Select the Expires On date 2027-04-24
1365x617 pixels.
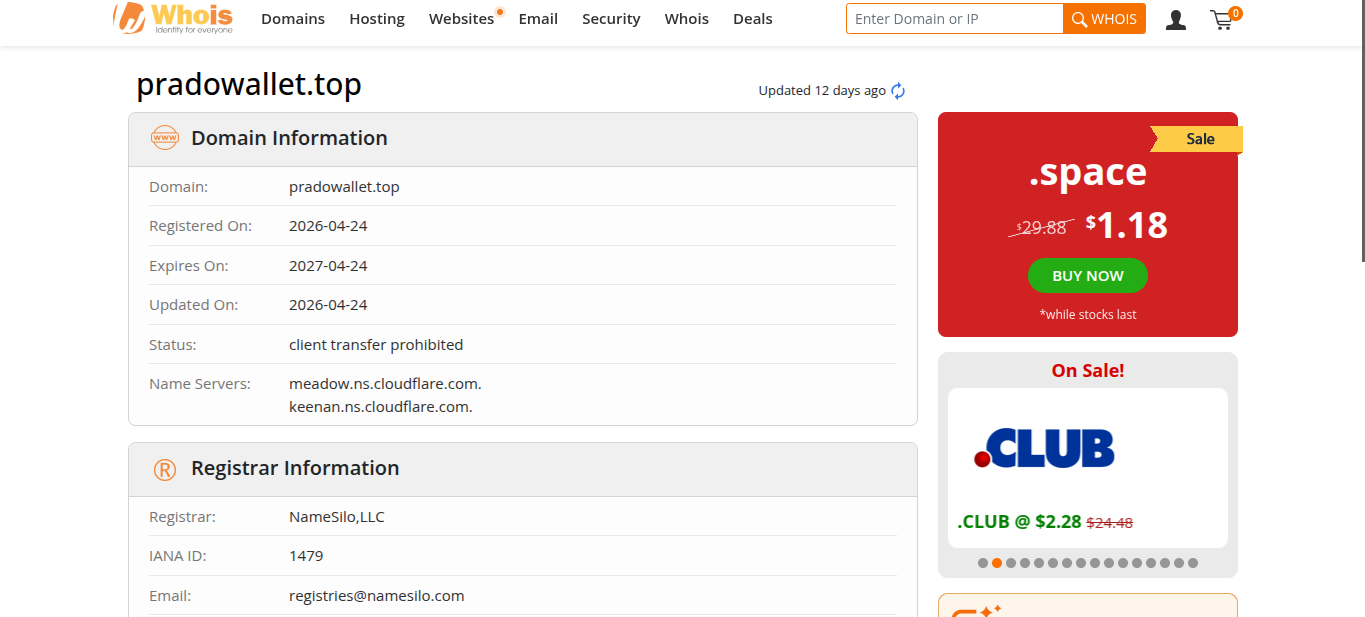(x=328, y=266)
